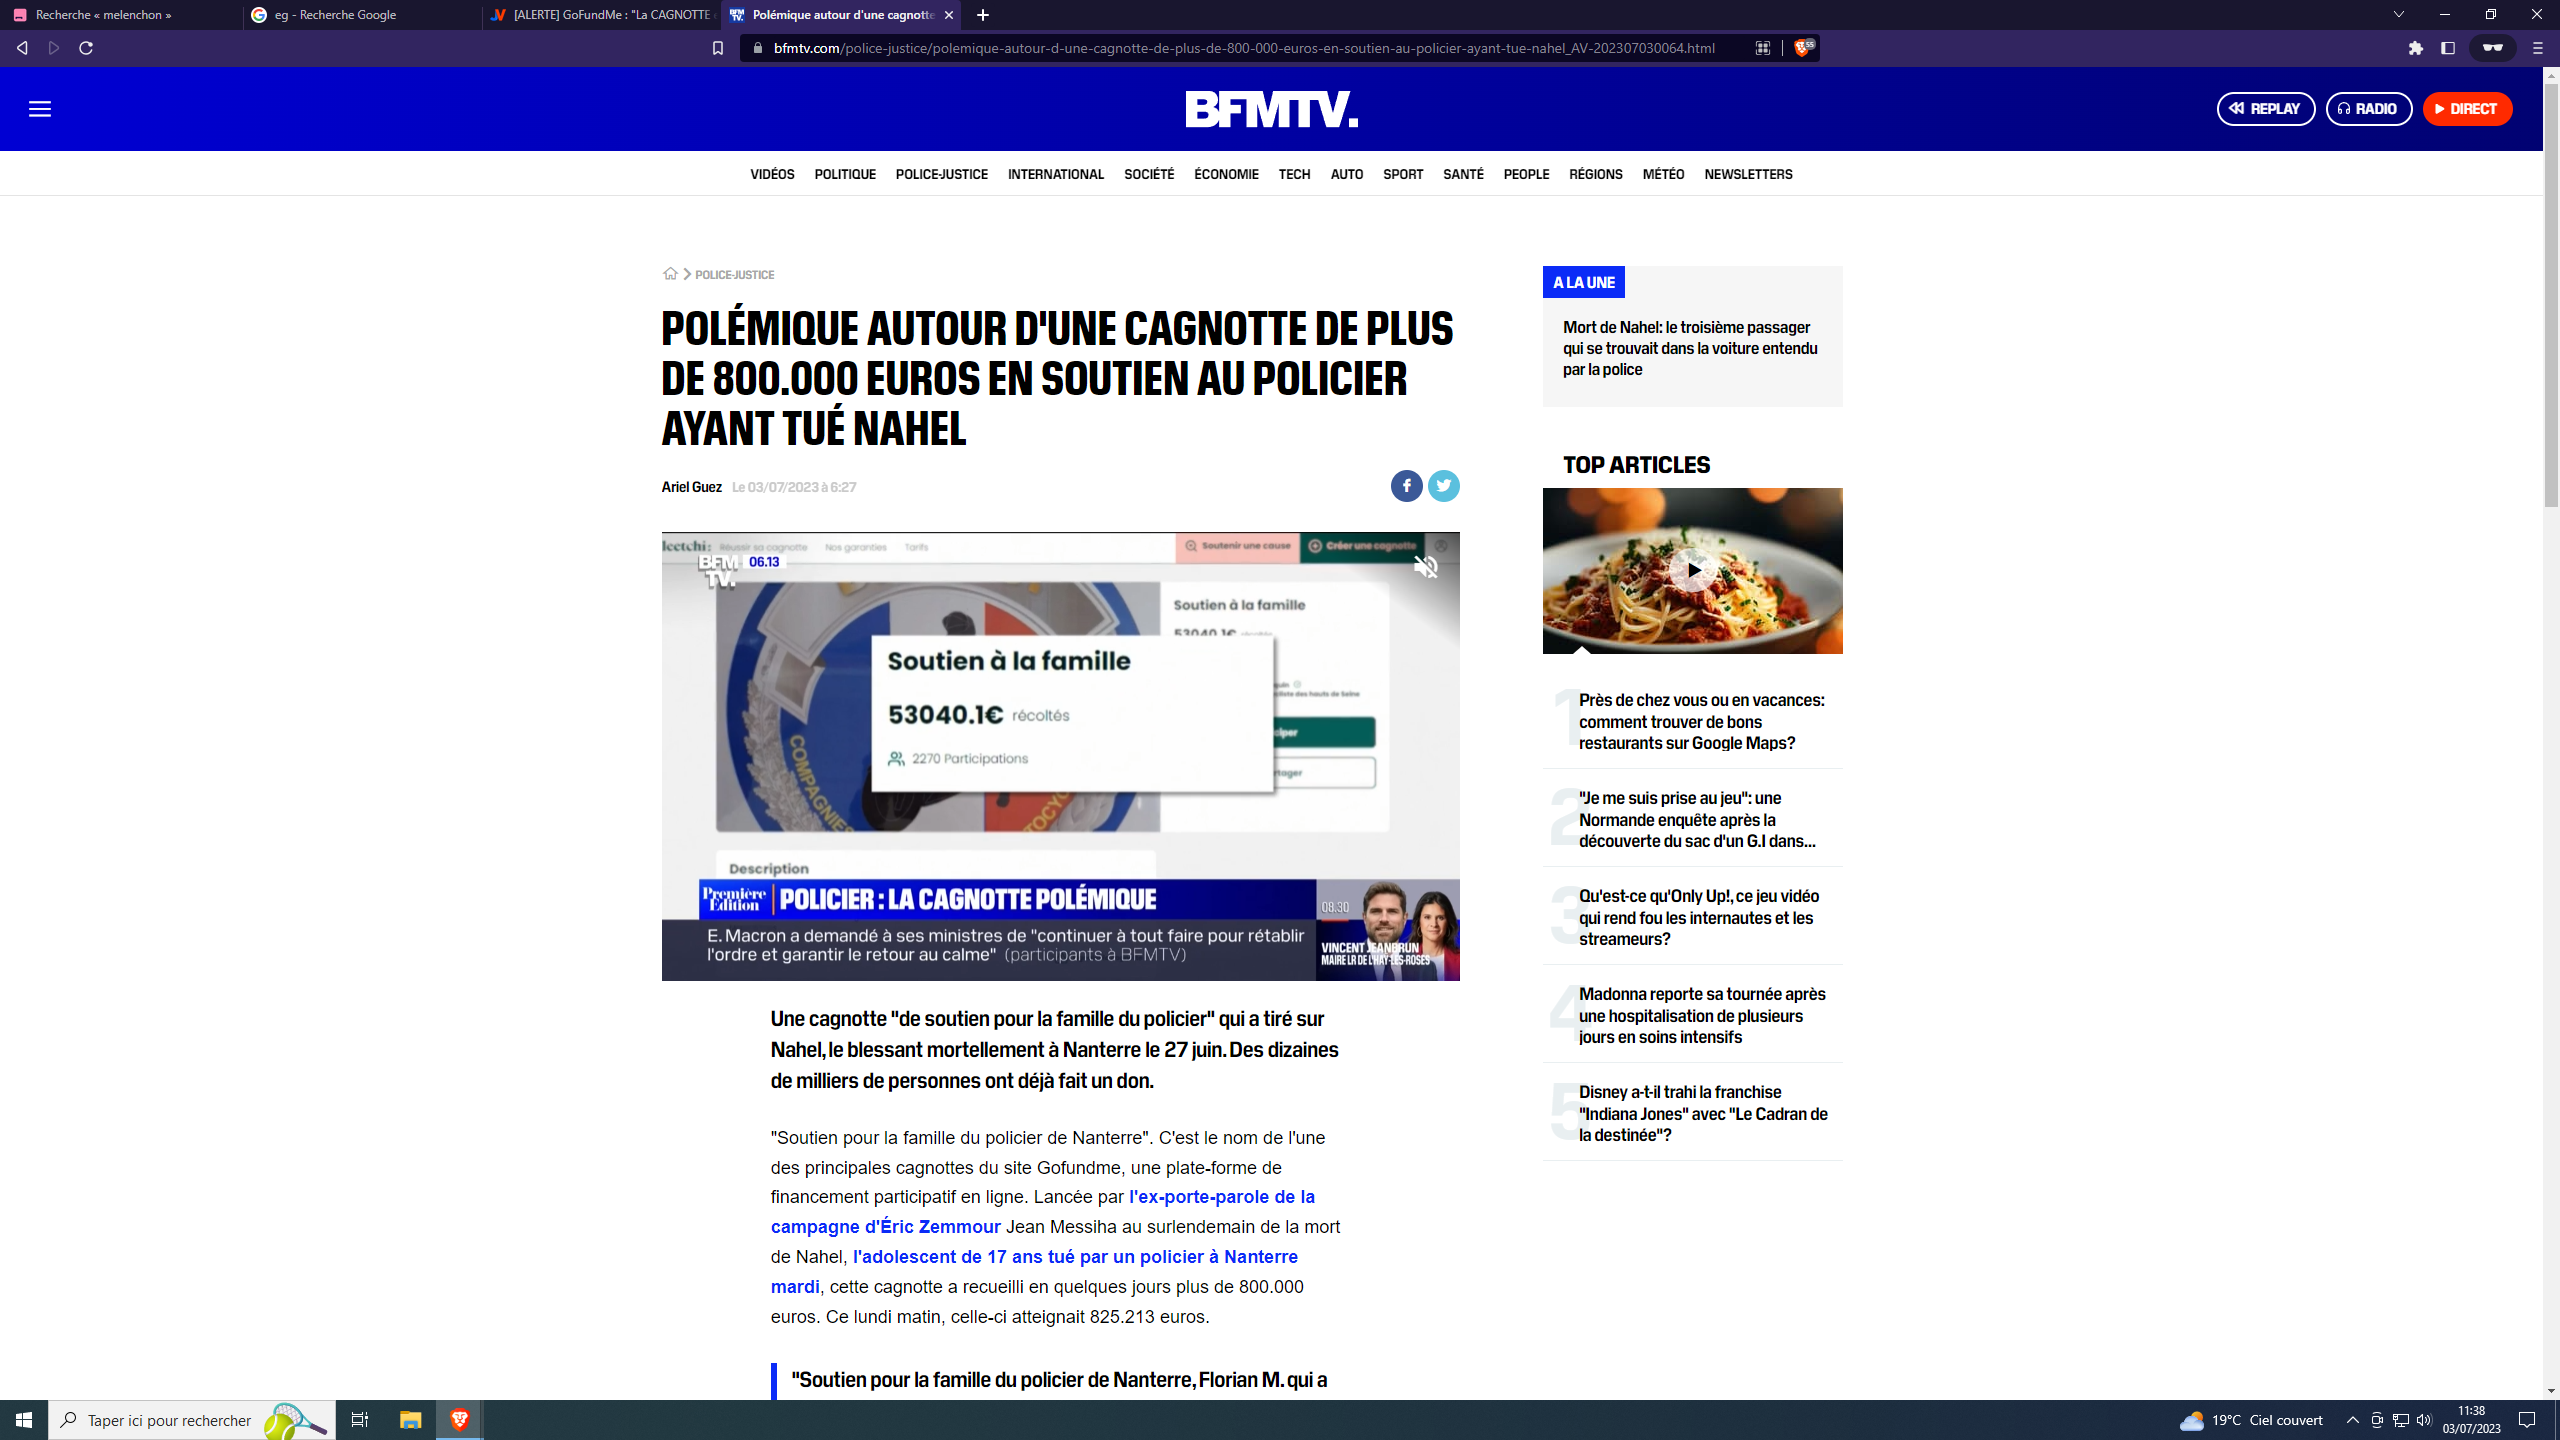This screenshot has width=2560, height=1440.
Task: Click the DIRECT live button
Action: 2467,109
